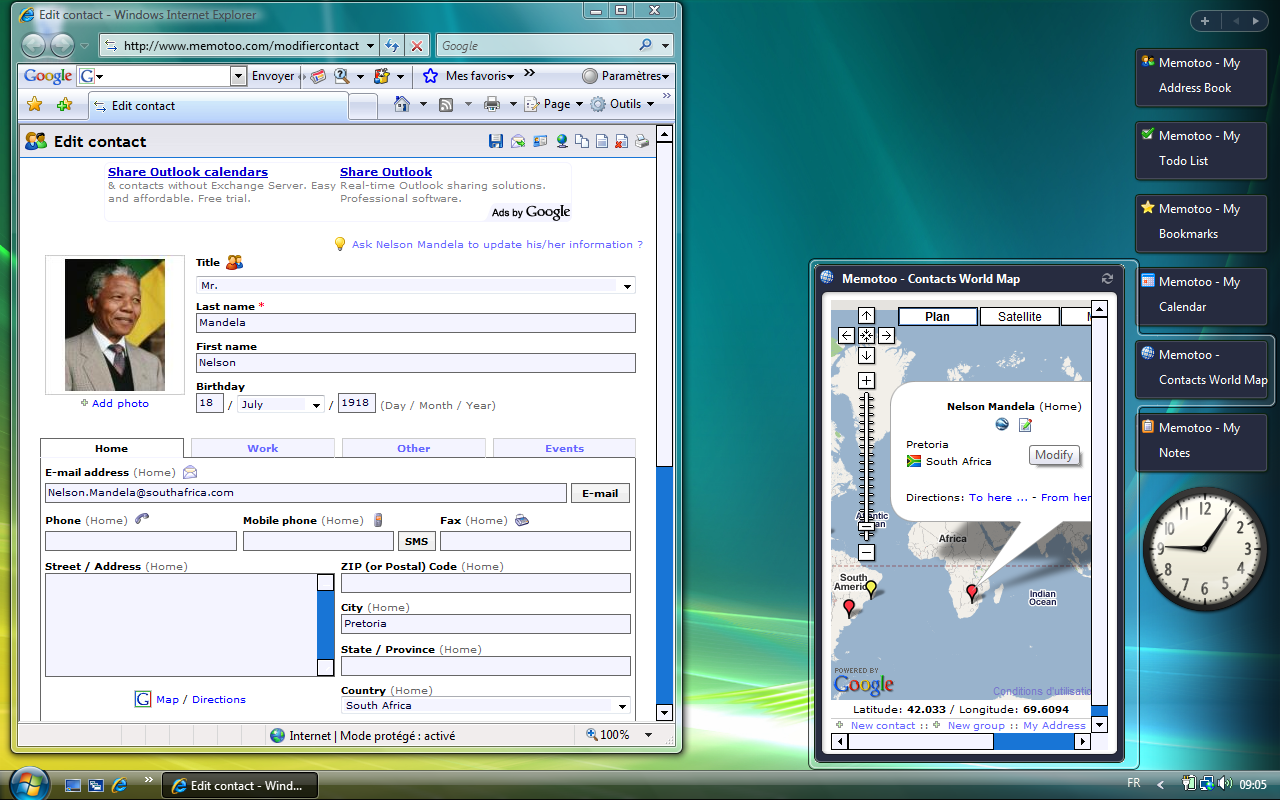The height and width of the screenshot is (800, 1280).
Task: Click Edit contact taskbar button
Action: coord(240,786)
